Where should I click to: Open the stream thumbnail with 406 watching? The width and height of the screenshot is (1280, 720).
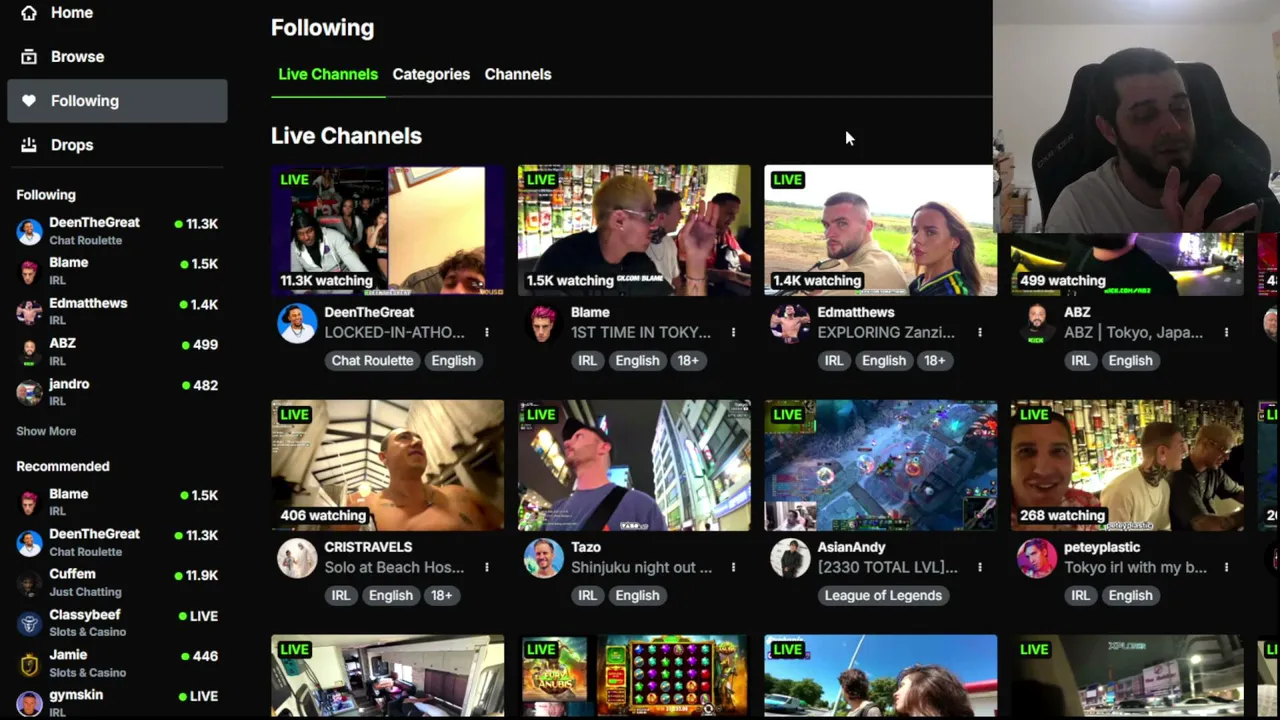(x=387, y=465)
